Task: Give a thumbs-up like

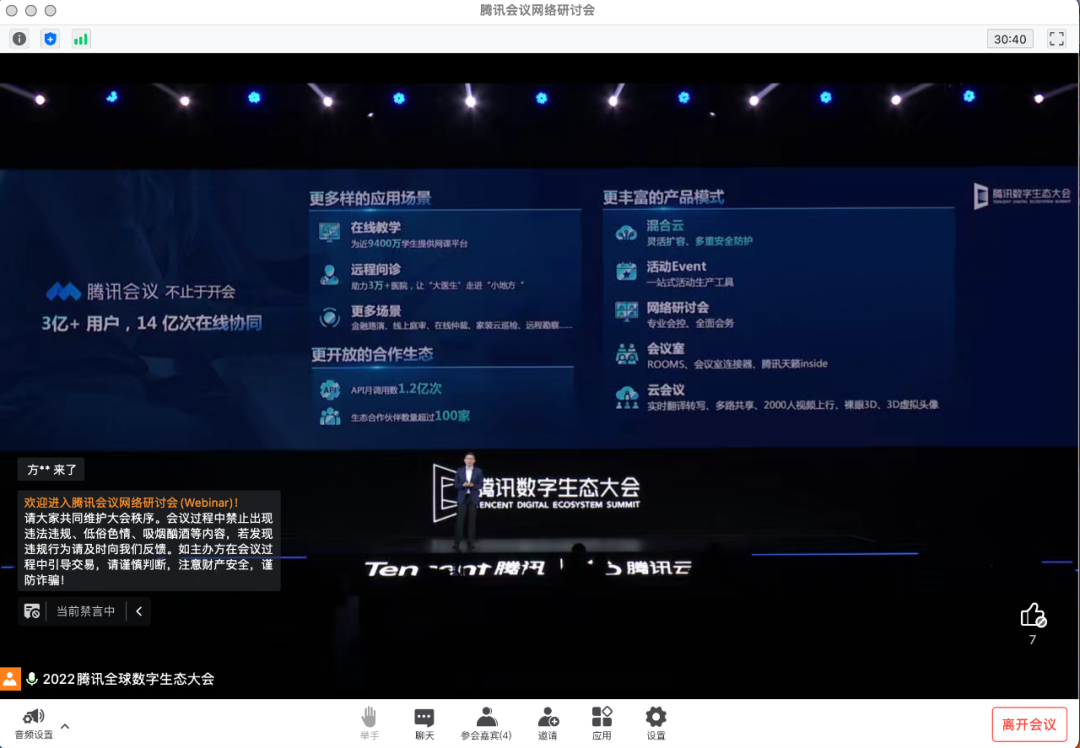Action: tap(1033, 615)
